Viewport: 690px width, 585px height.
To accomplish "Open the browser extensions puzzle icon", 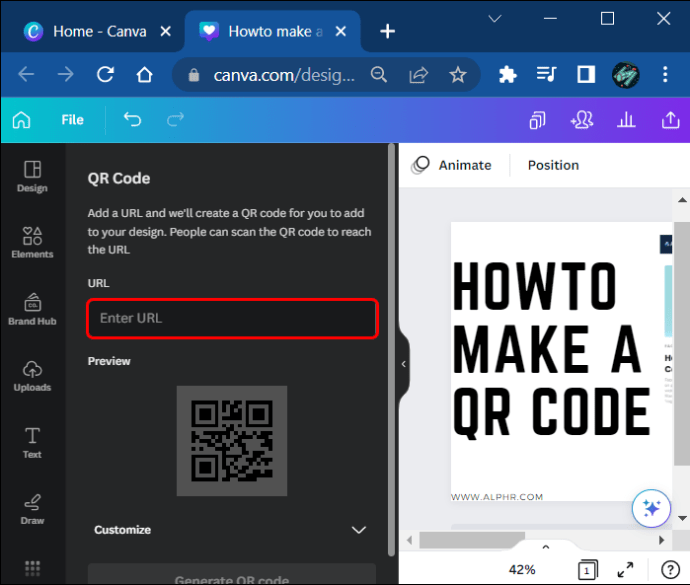I will 507,74.
